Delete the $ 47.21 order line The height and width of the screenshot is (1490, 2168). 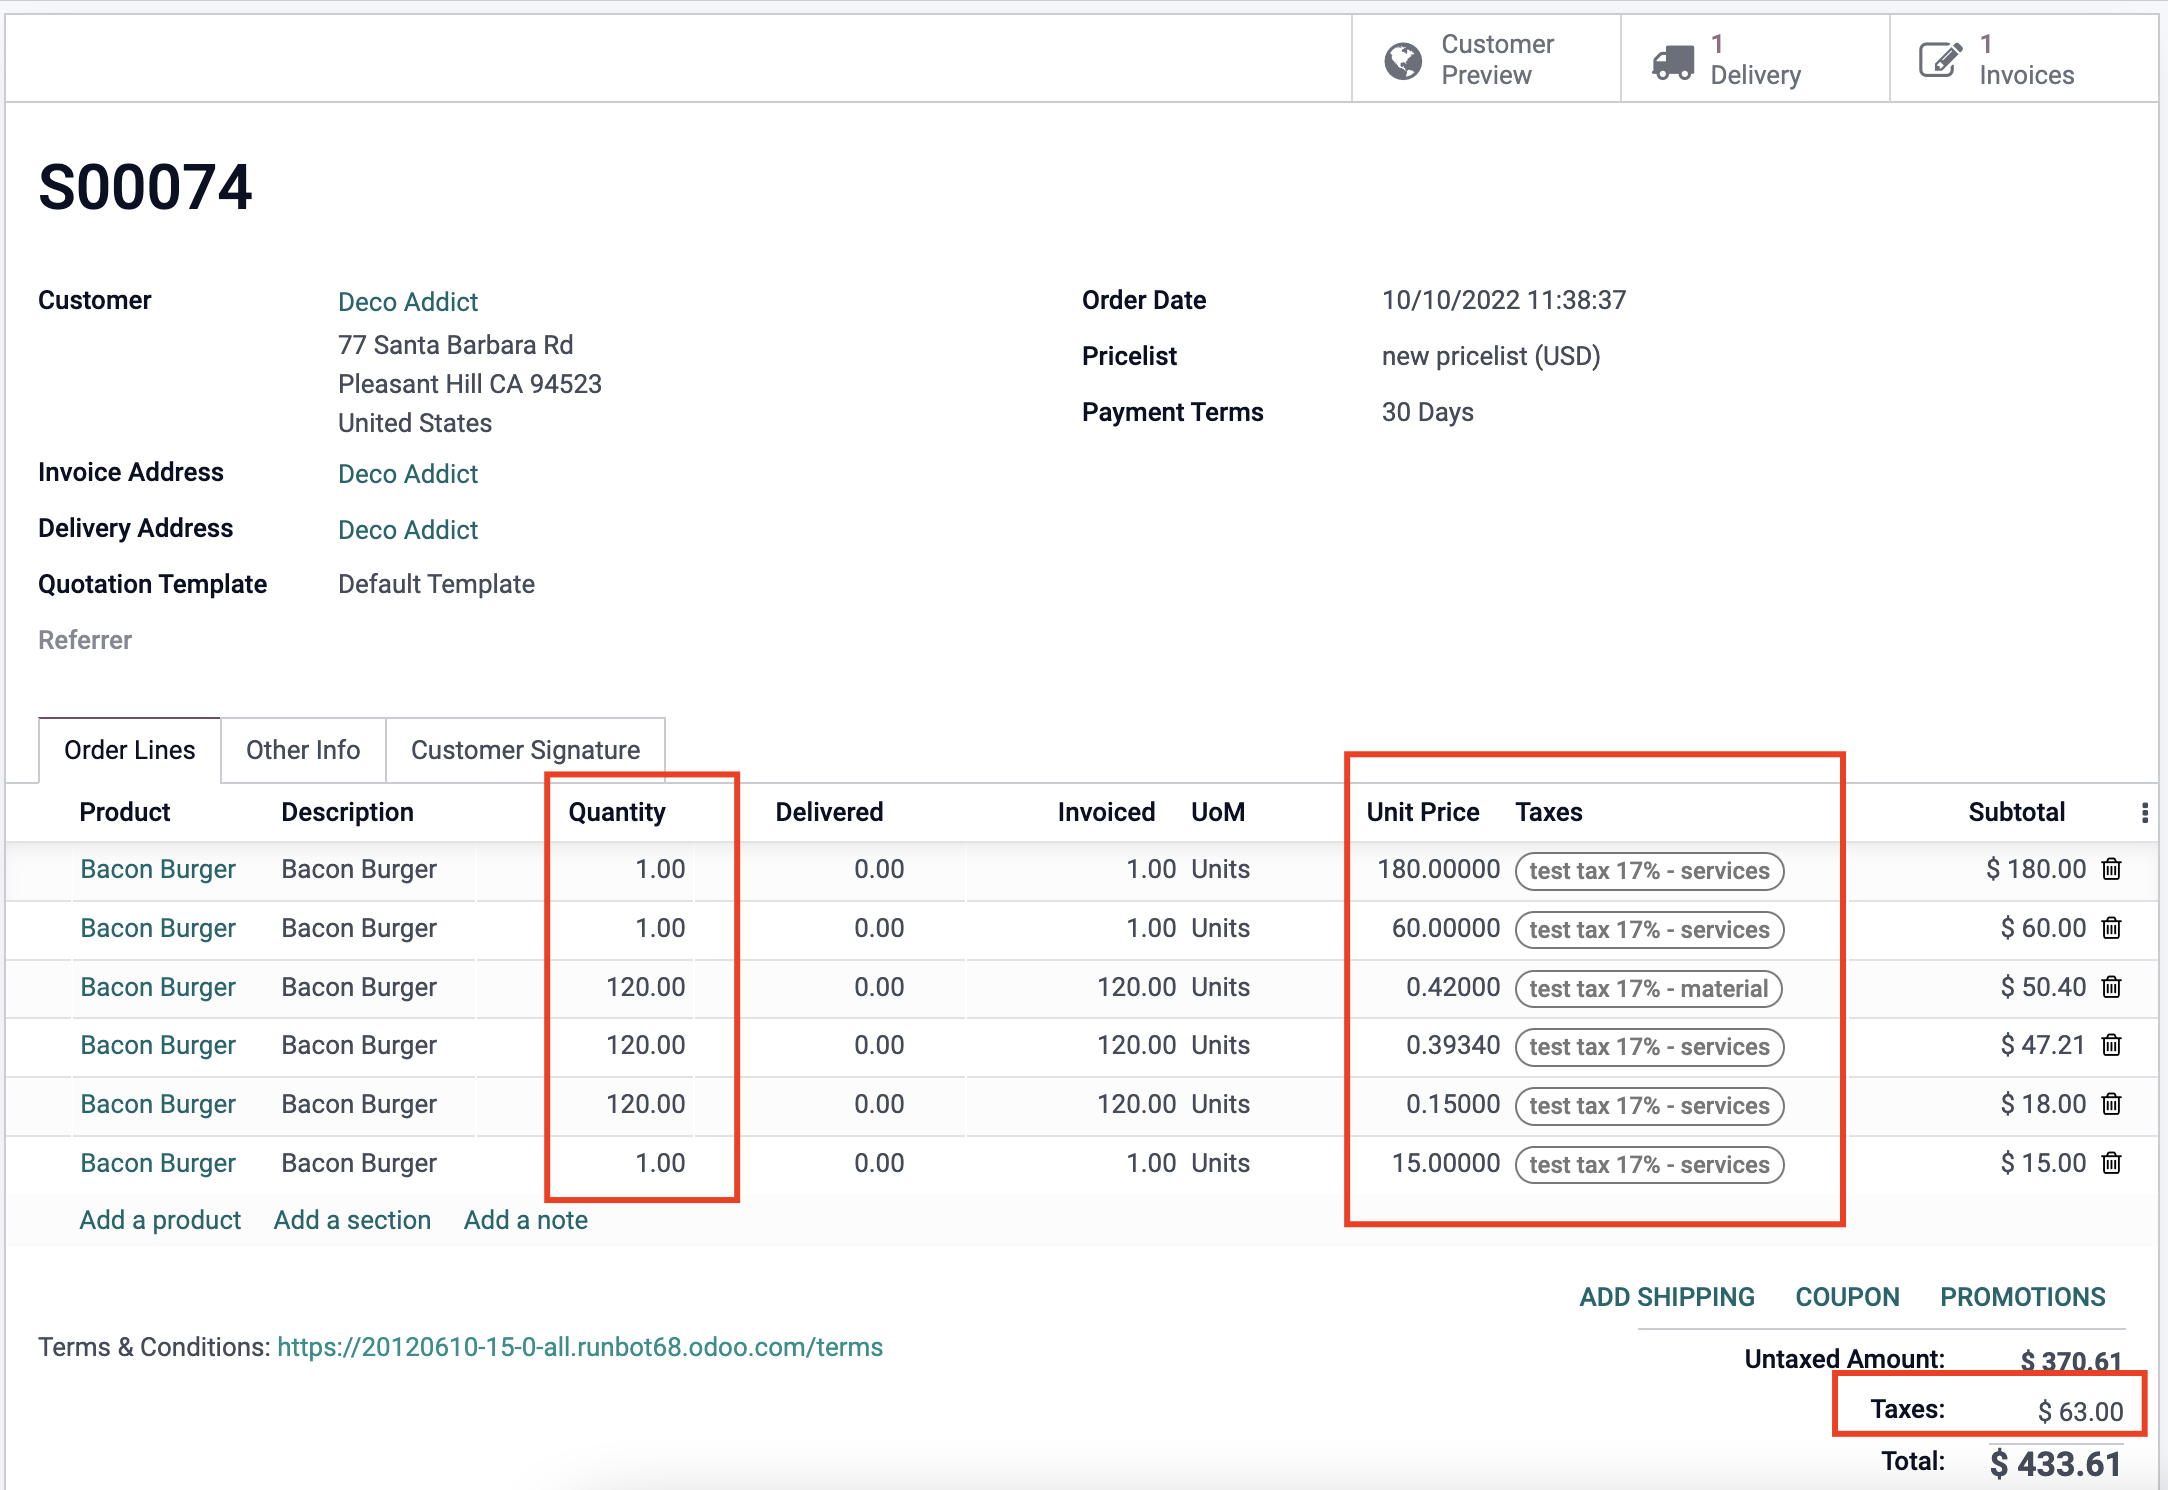[x=2111, y=1045]
